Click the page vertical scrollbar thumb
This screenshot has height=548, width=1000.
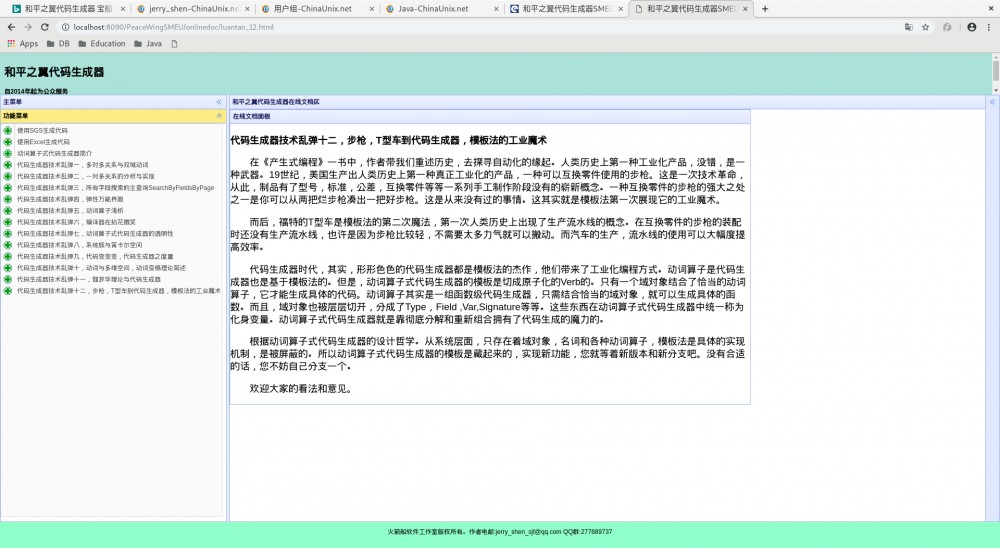click(996, 69)
